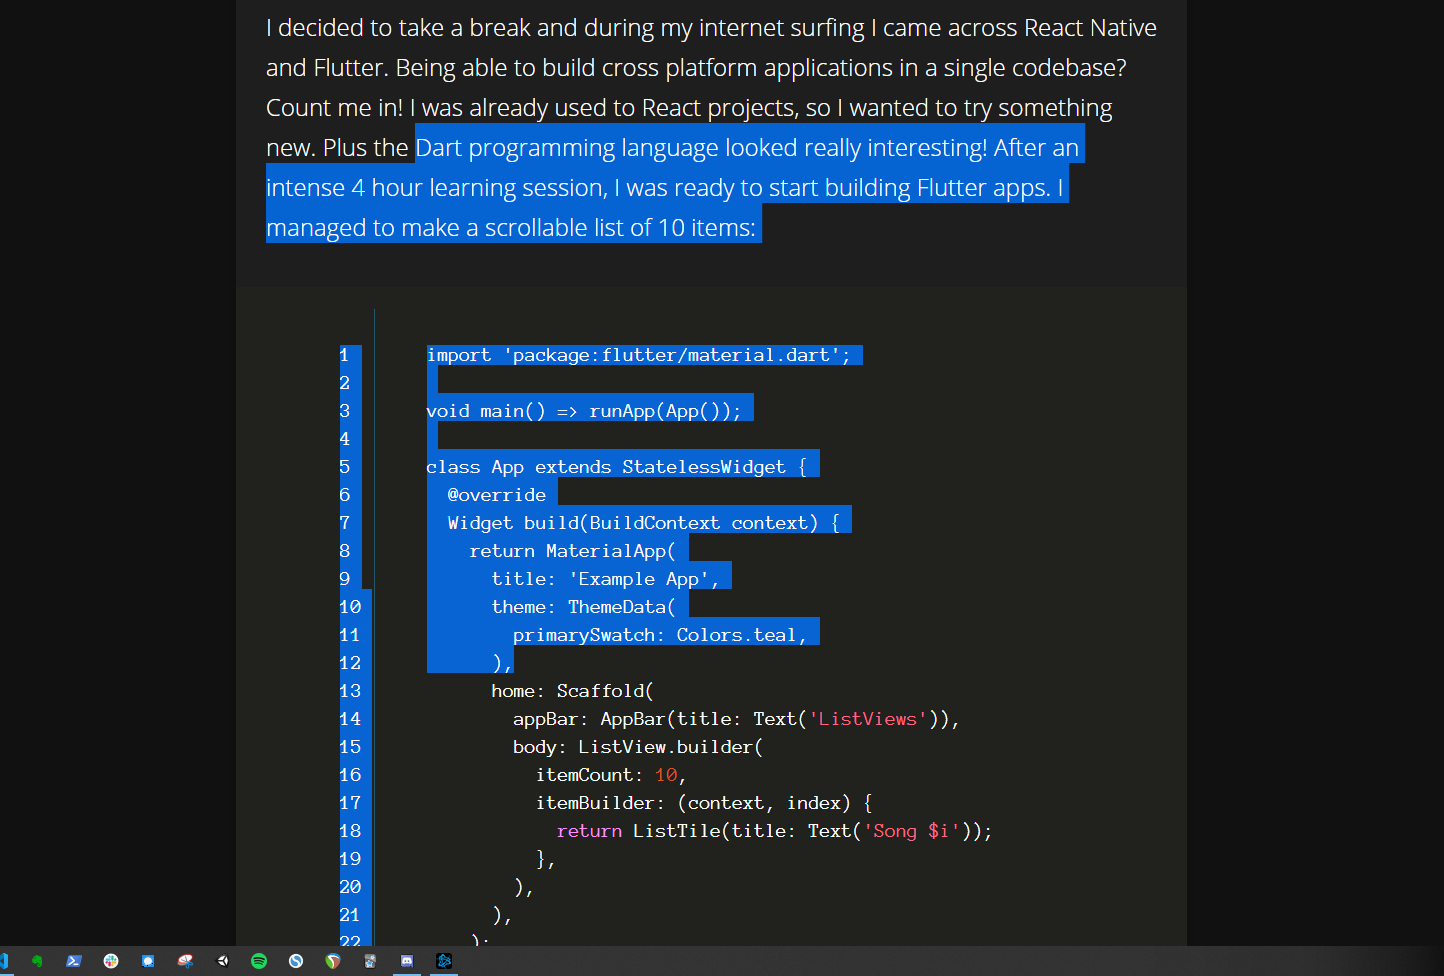This screenshot has width=1444, height=976.
Task: Click the pink 'return' keyword before ListTile
Action: coord(589,831)
